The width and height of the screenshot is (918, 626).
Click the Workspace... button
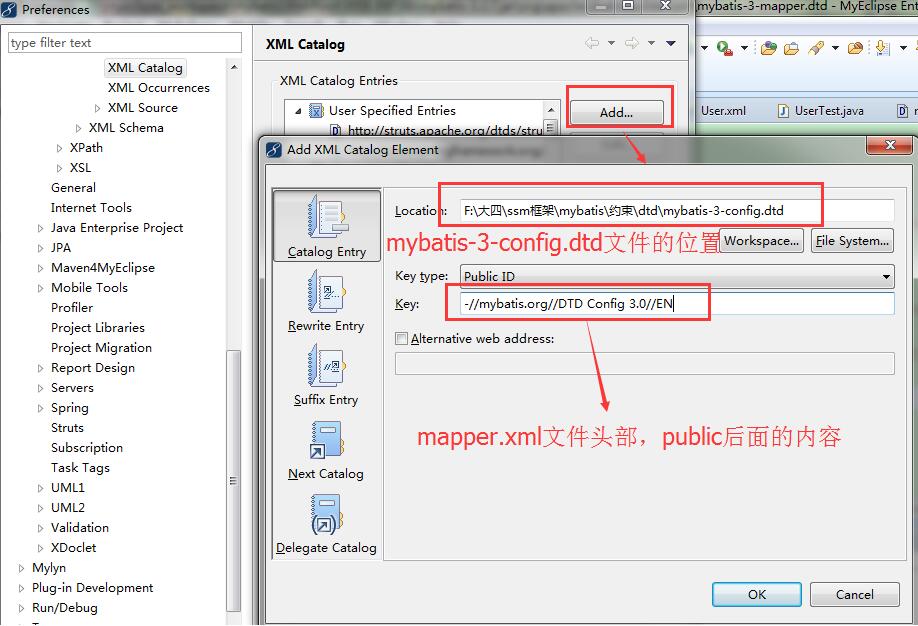coord(761,241)
